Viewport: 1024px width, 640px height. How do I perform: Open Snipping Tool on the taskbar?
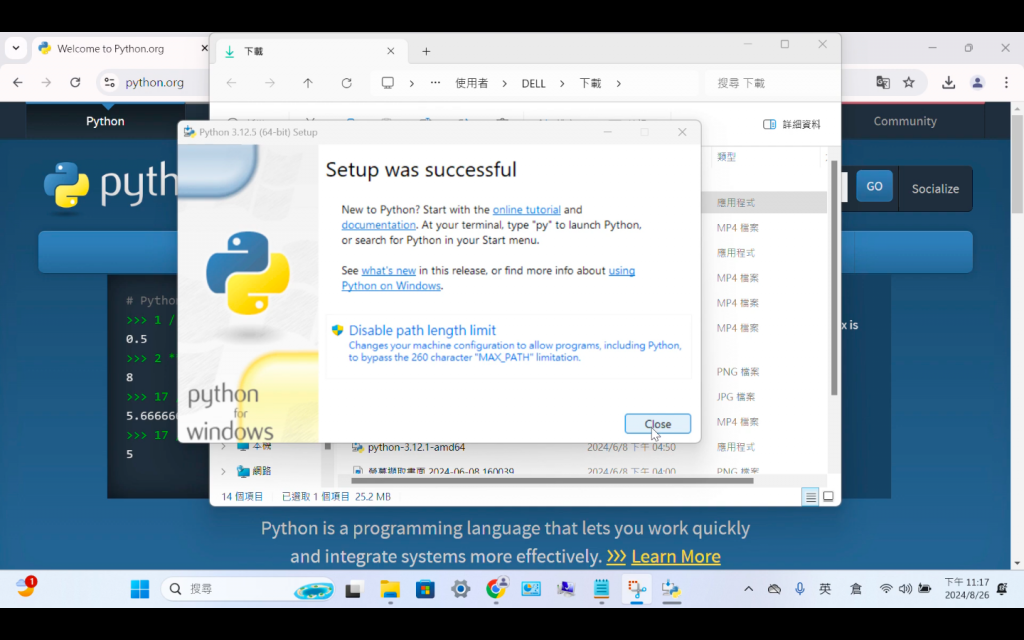(x=636, y=589)
